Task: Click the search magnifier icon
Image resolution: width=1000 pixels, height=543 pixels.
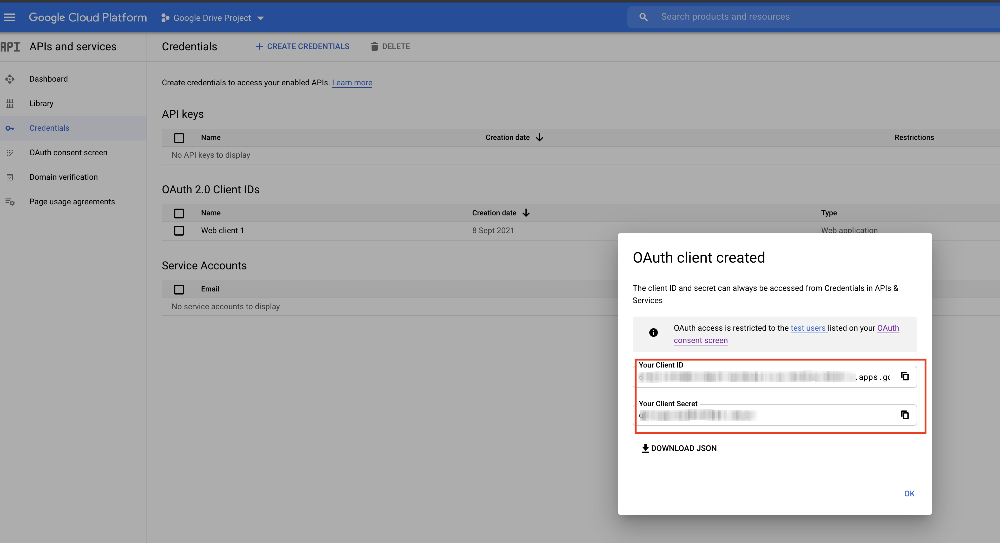Action: (x=643, y=17)
